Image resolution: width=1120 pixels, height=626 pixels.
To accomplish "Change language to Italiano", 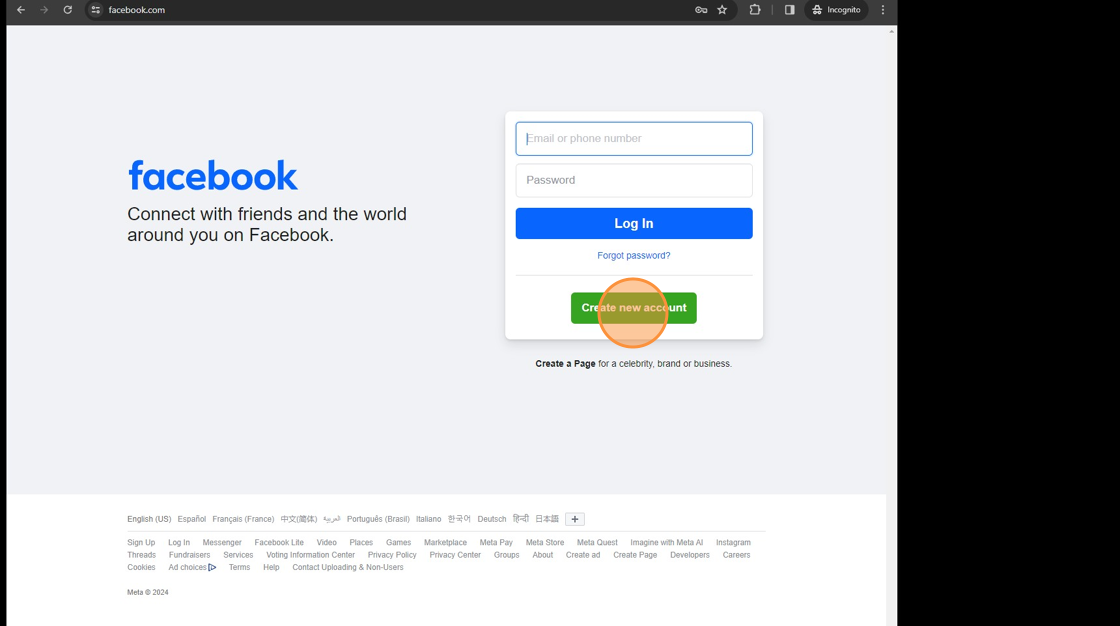I will point(429,520).
